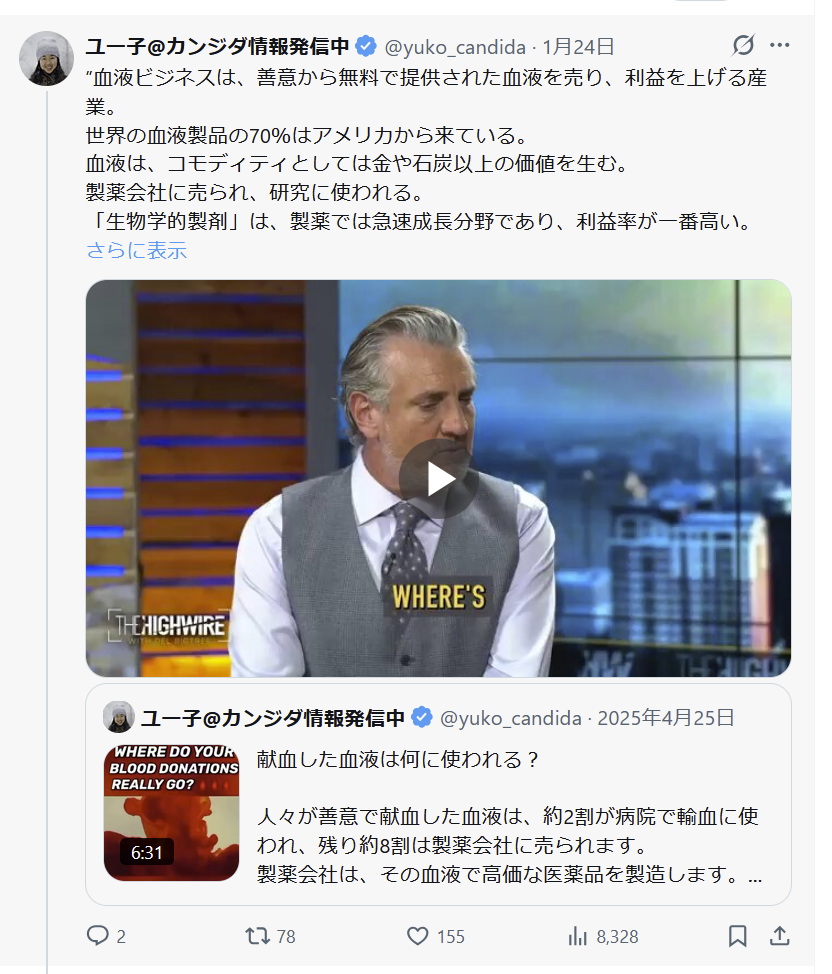This screenshot has height=974, width=832.
Task: Play the HighWire video
Action: point(438,478)
